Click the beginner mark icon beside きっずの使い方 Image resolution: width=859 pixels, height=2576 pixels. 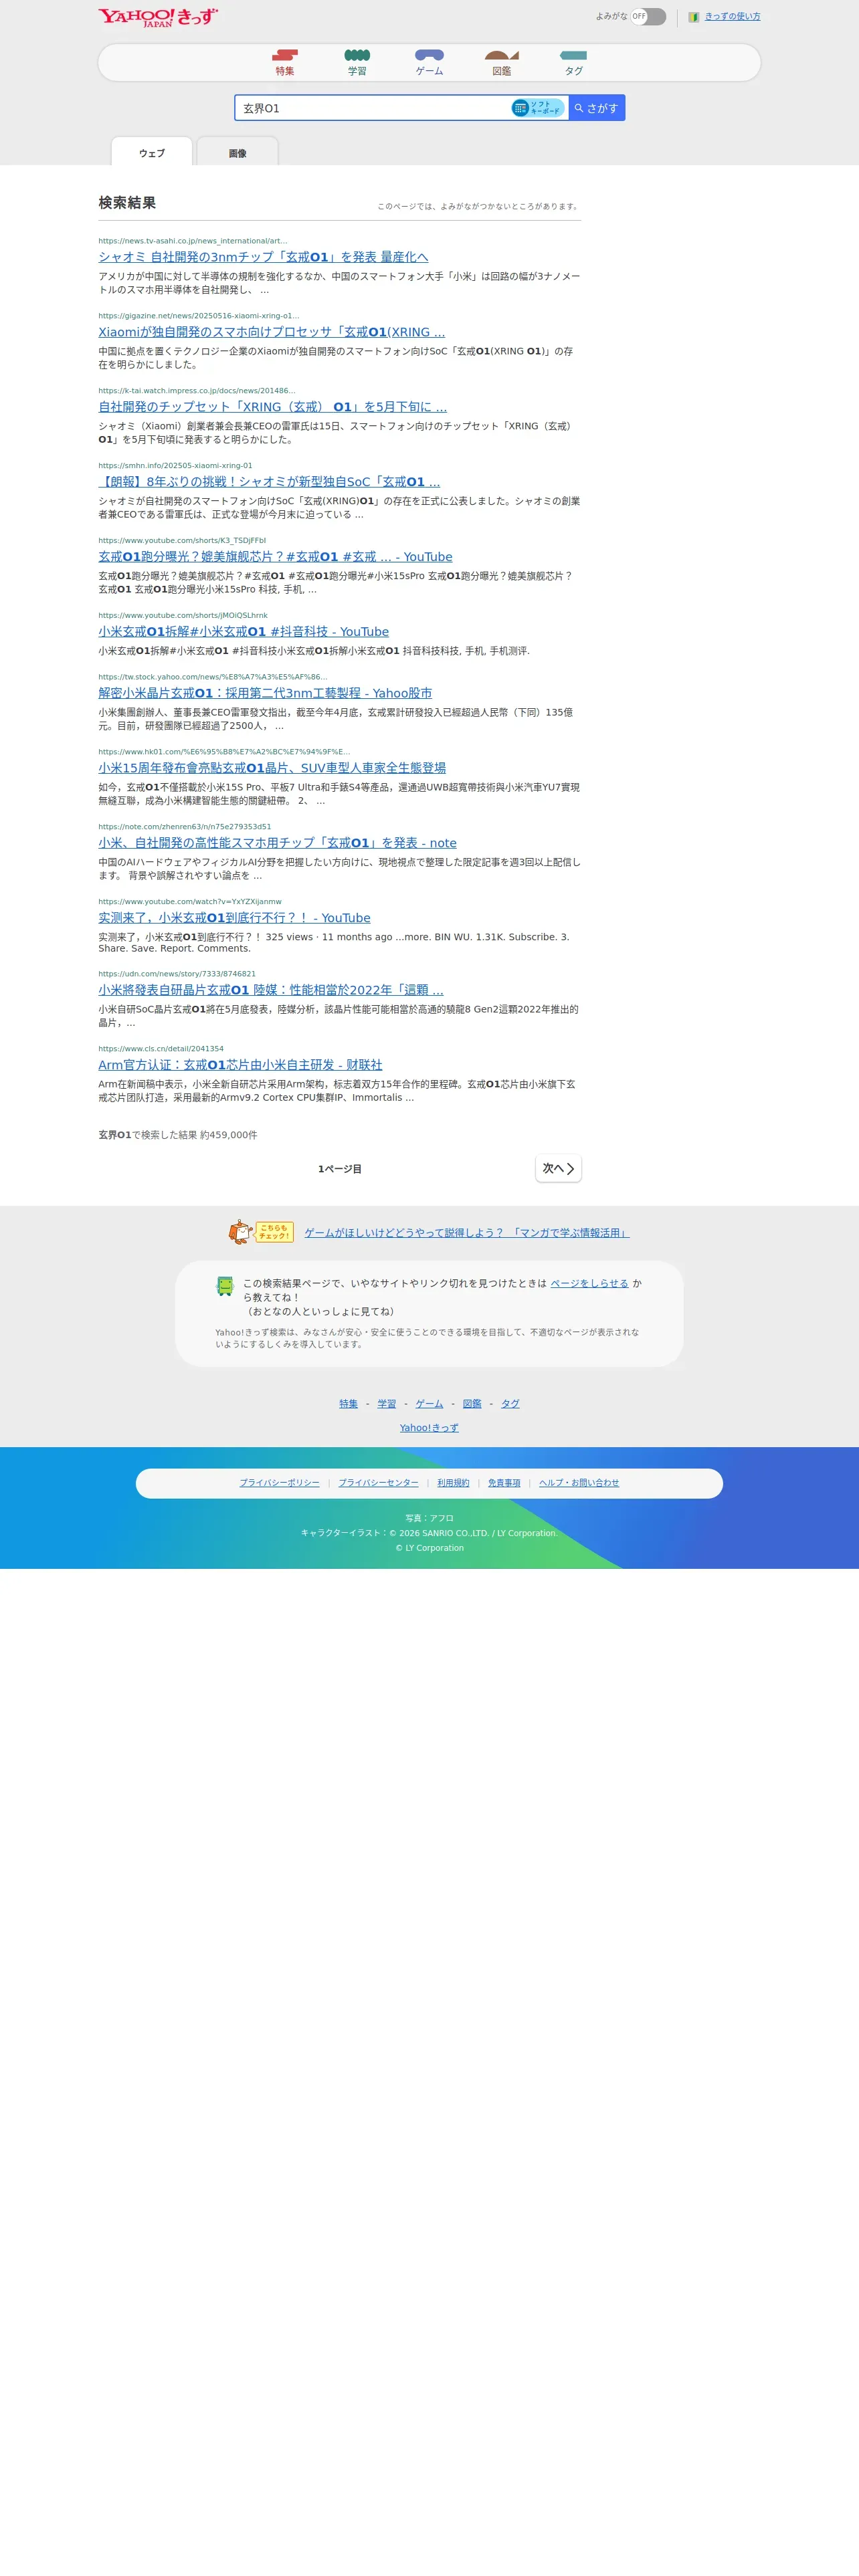coord(694,17)
